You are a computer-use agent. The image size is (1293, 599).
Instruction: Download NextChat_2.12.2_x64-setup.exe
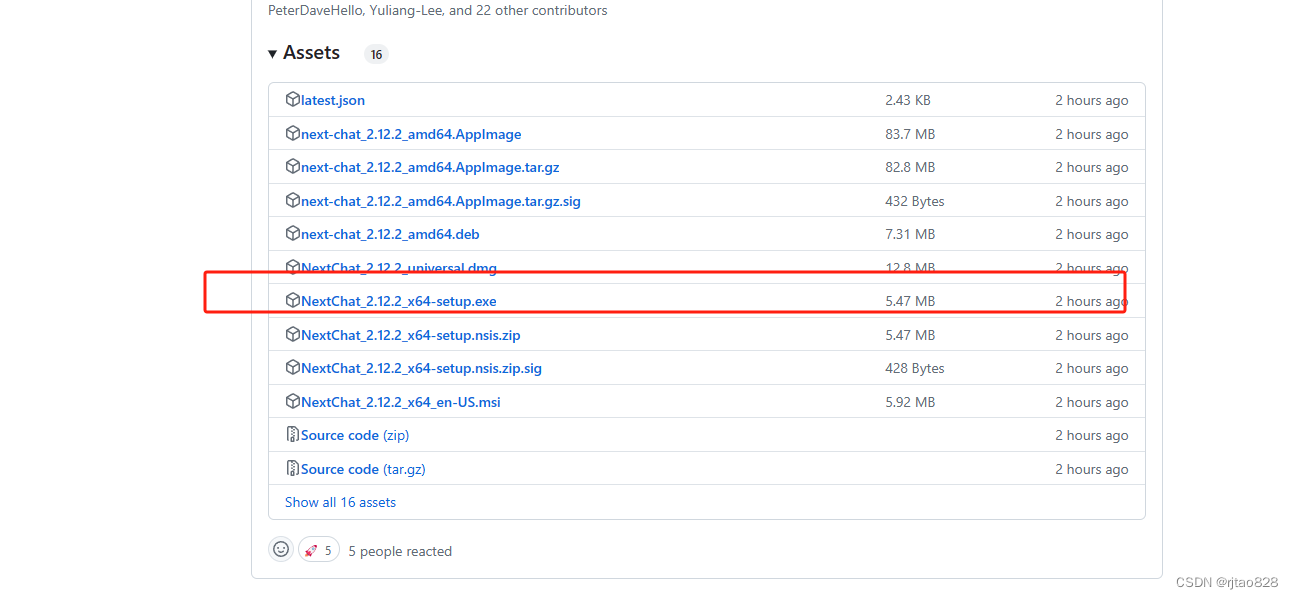(399, 301)
